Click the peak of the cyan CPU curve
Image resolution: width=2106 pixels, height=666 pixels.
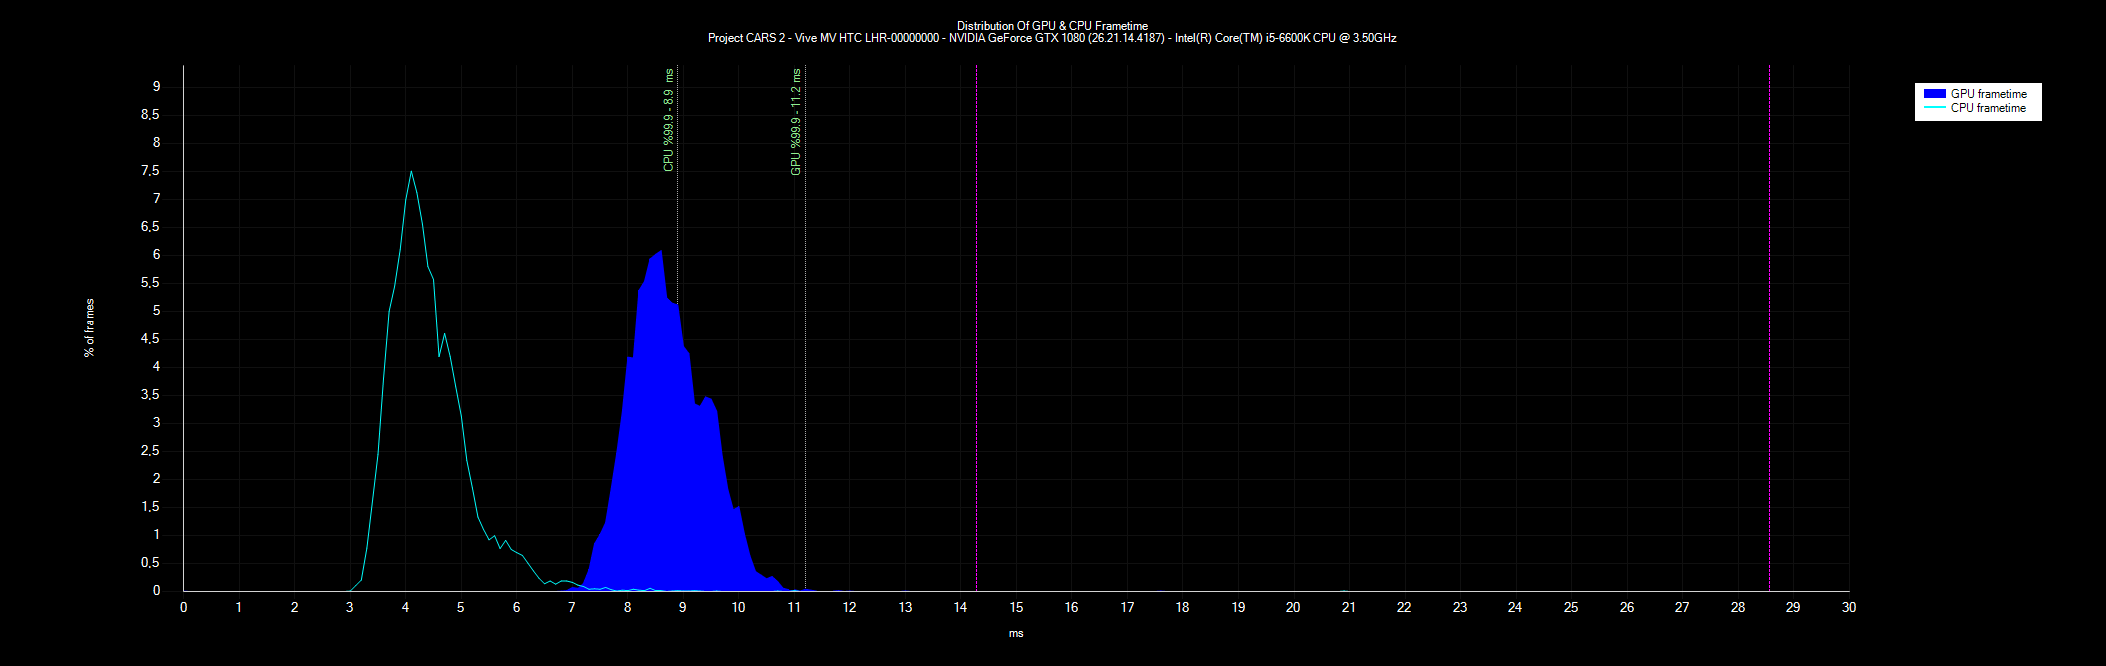411,171
